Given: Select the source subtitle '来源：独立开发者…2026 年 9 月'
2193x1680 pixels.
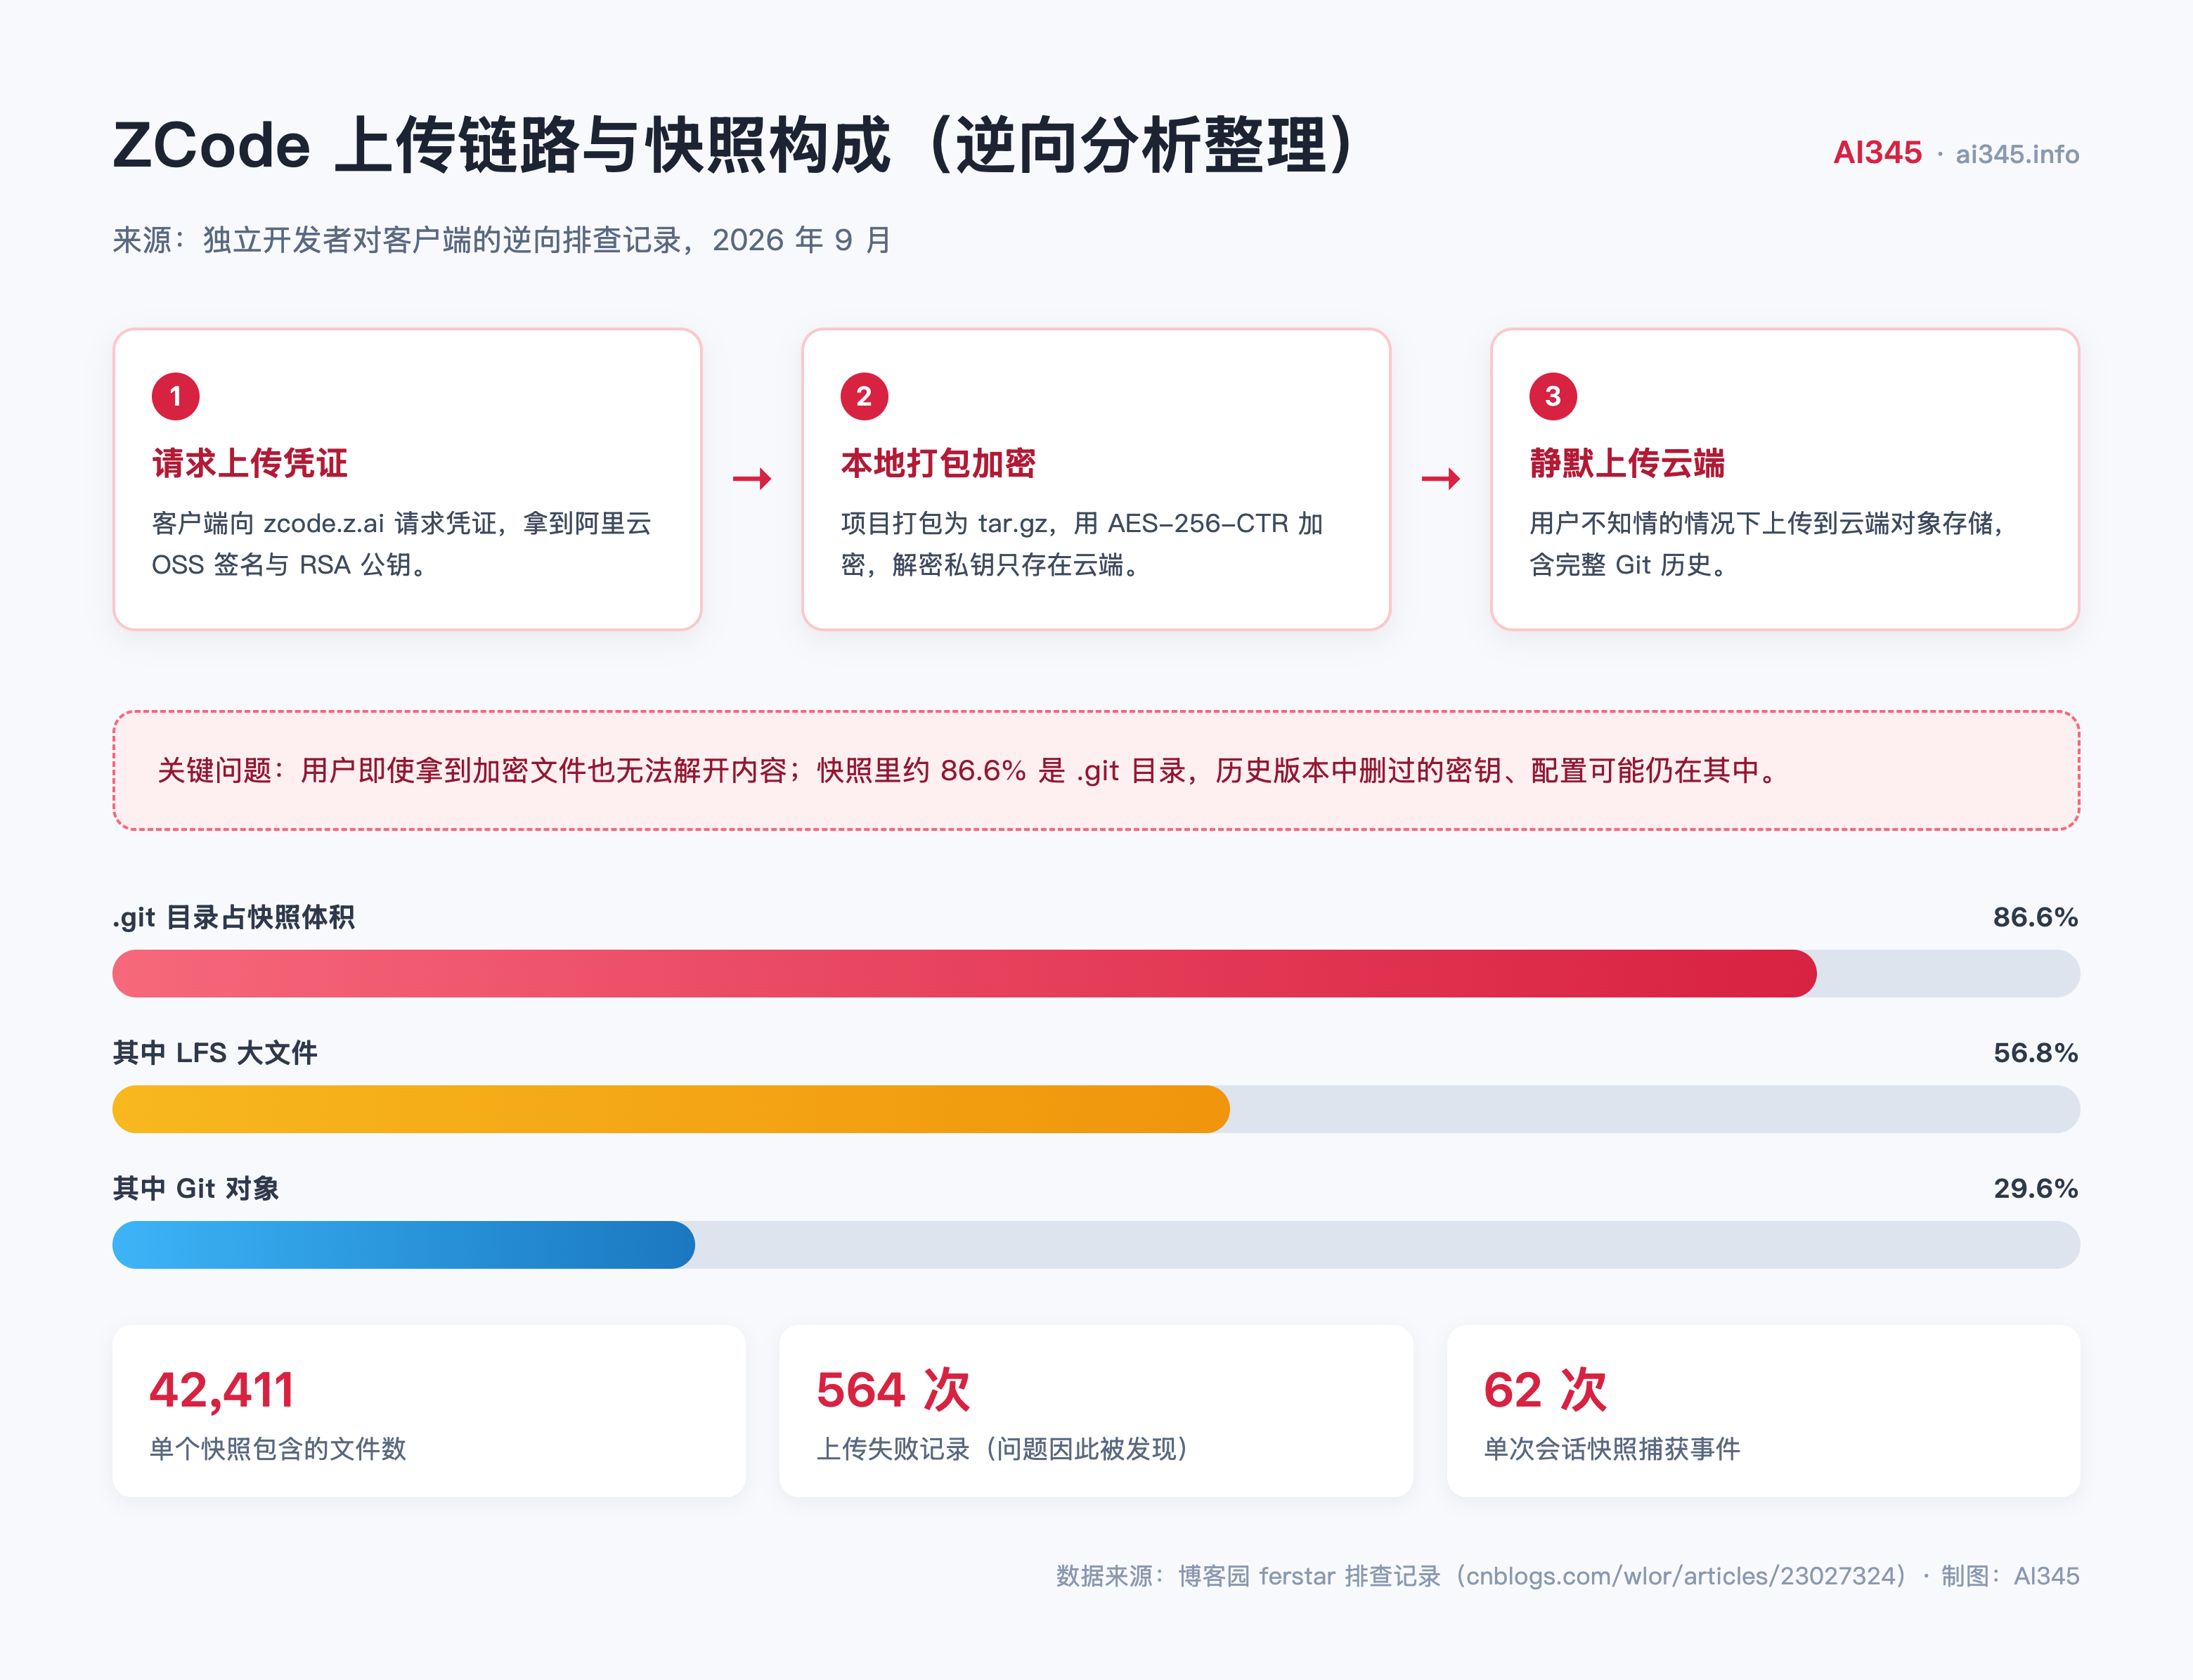Looking at the screenshot, I should [501, 240].
